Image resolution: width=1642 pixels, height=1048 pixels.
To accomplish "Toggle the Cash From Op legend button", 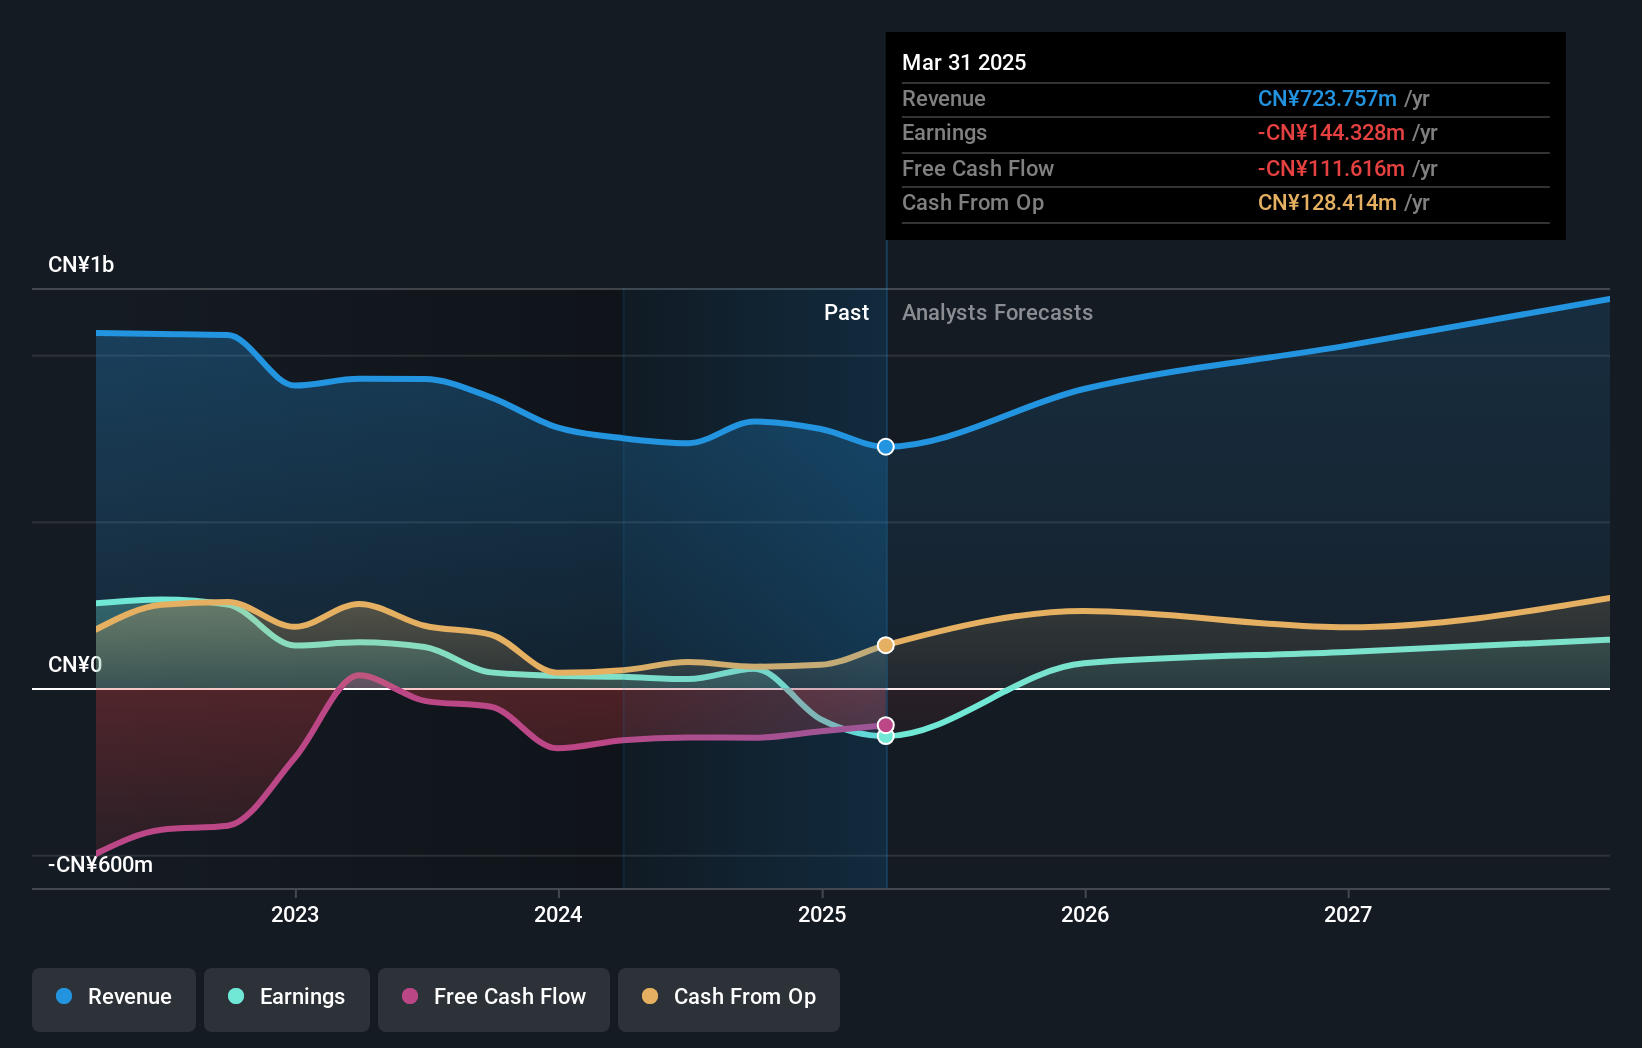I will tap(729, 999).
